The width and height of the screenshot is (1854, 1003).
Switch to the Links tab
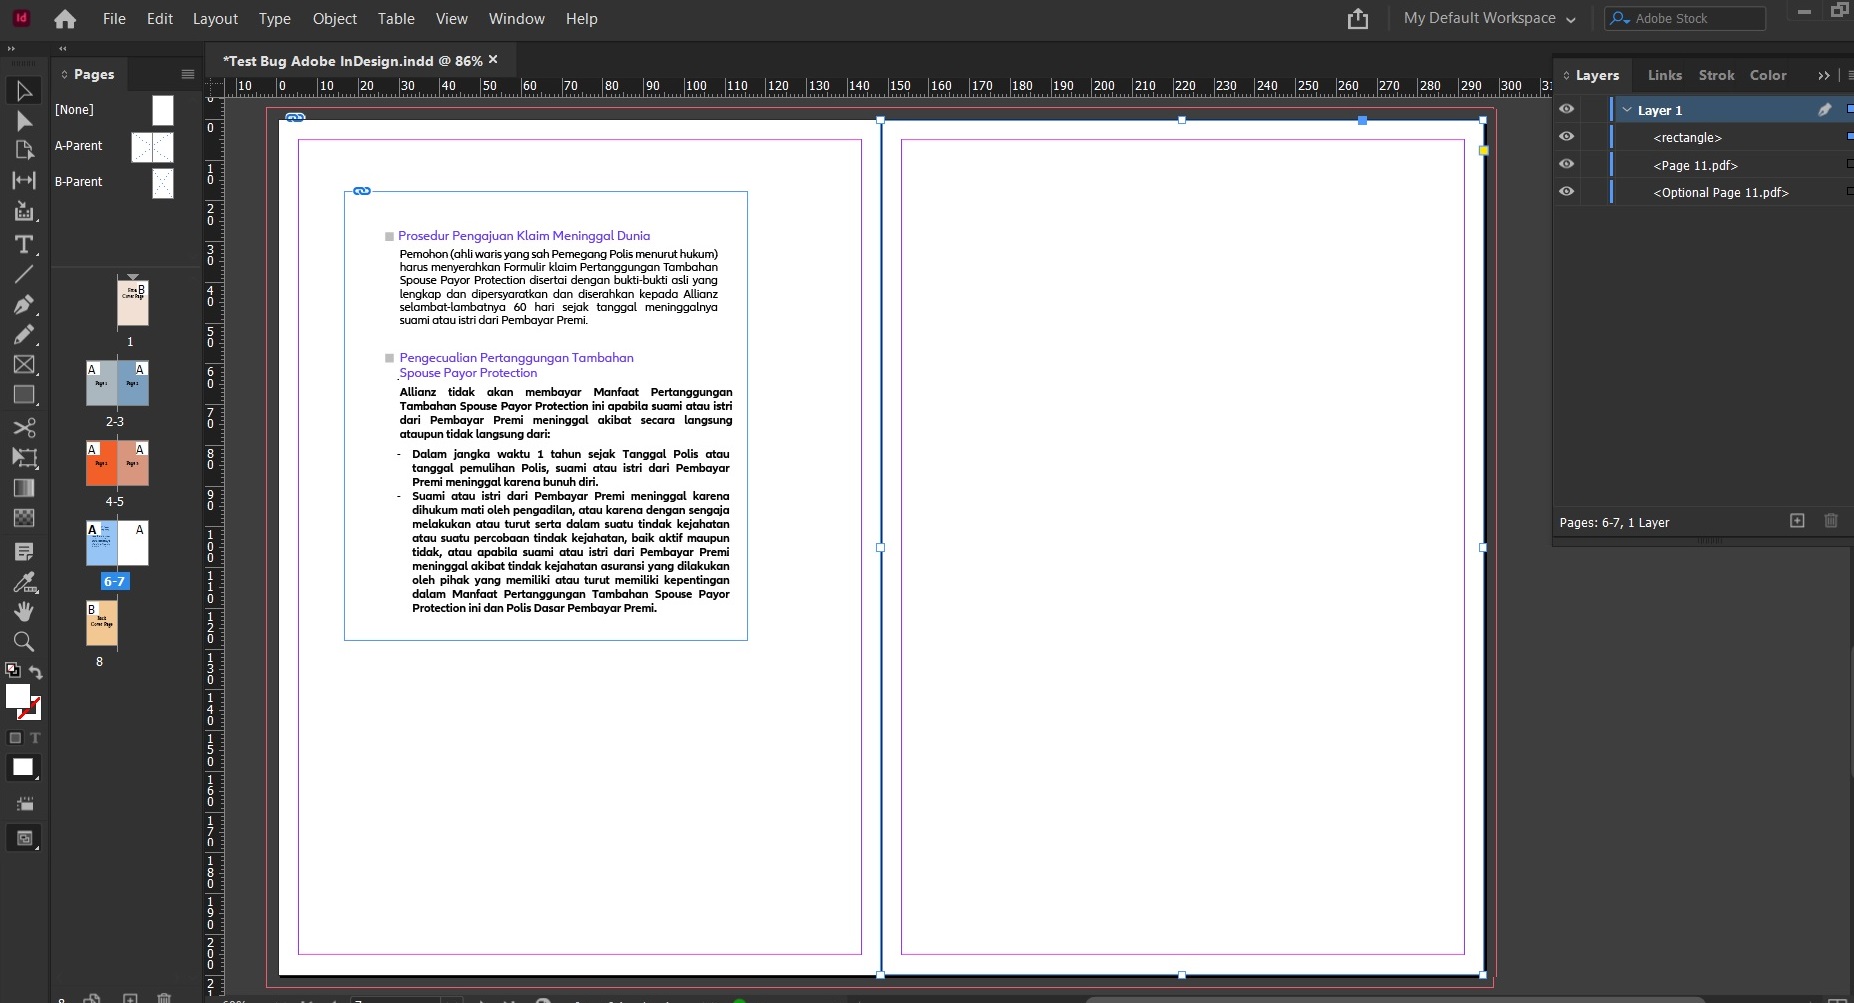click(x=1664, y=75)
